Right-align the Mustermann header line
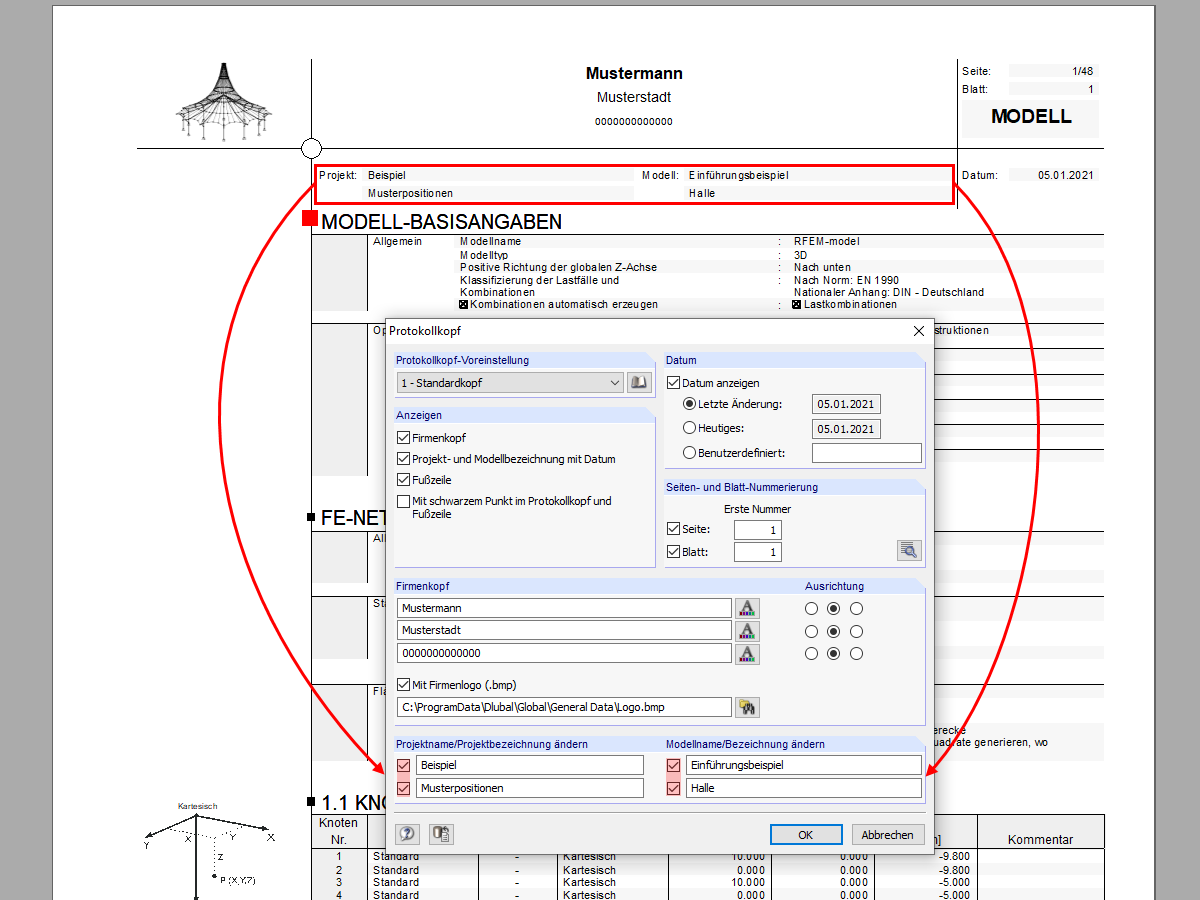Viewport: 1200px width, 900px height. (856, 608)
